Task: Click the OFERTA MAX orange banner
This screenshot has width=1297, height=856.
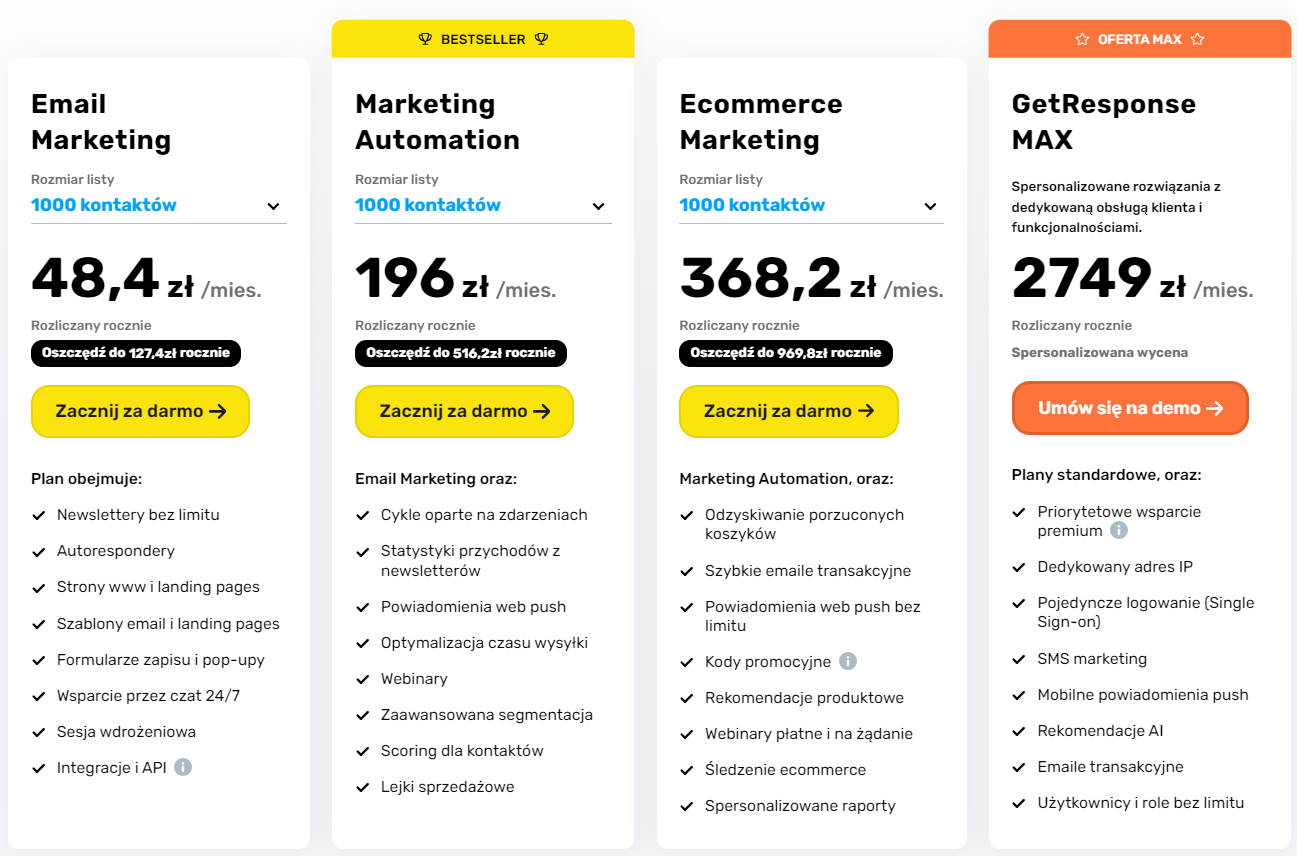Action: (1140, 39)
